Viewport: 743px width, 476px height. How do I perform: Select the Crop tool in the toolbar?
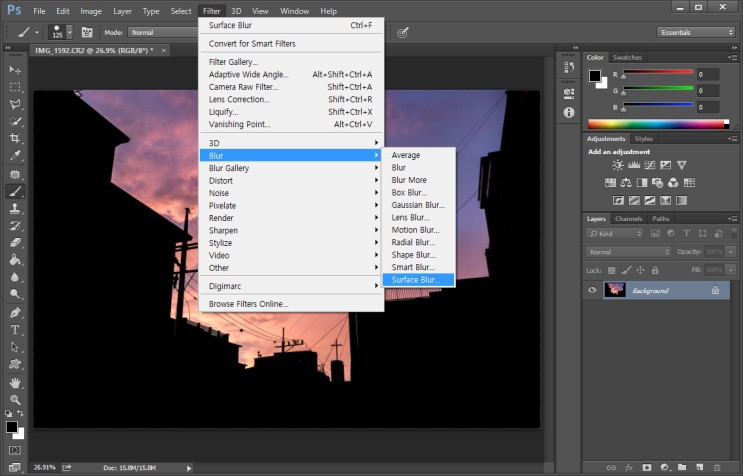click(15, 138)
